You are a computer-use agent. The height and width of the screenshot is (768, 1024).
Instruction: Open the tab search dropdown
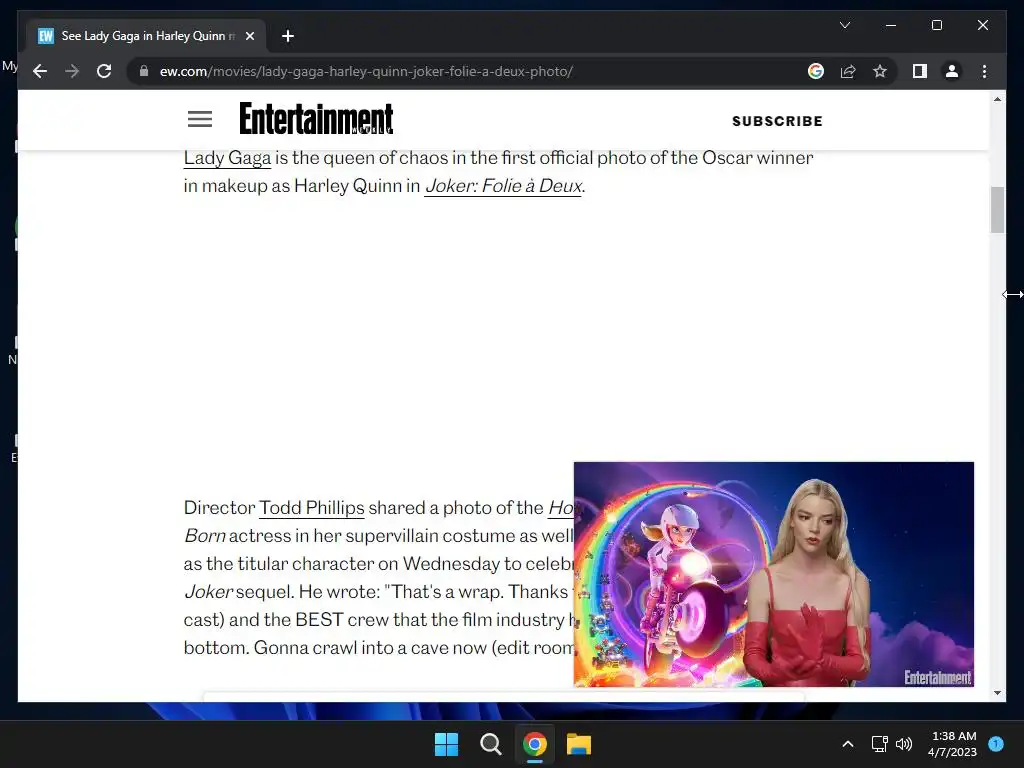844,25
